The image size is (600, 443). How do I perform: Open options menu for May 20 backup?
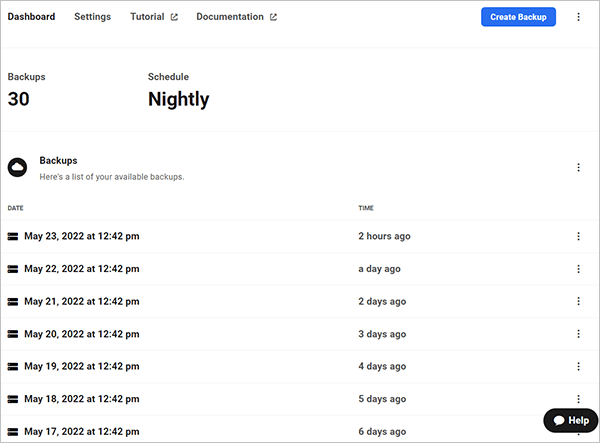click(578, 334)
